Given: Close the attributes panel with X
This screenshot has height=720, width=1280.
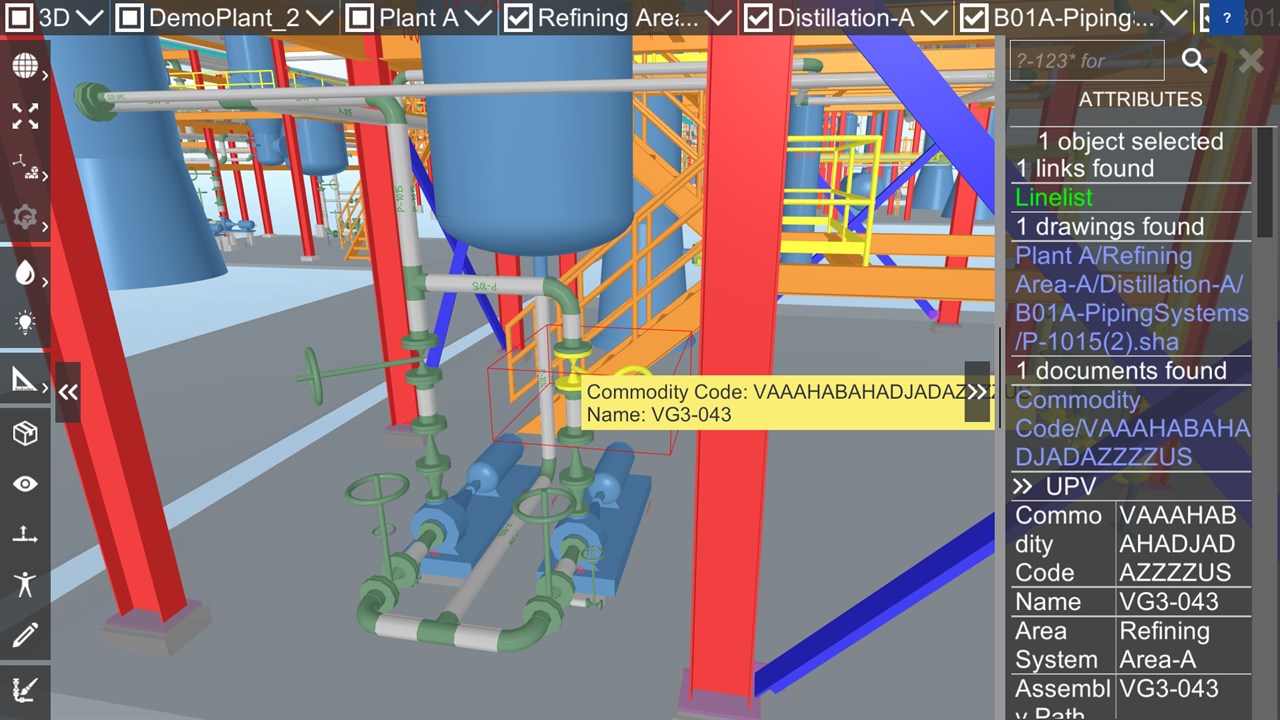Looking at the screenshot, I should (x=1250, y=60).
